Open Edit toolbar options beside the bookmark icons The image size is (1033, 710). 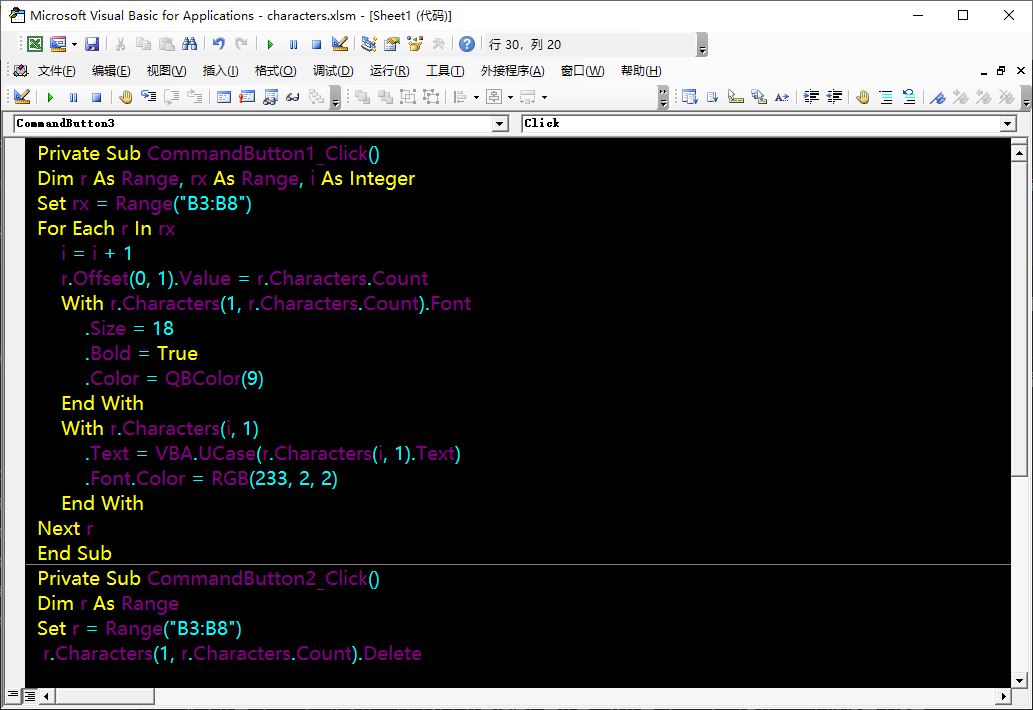point(1026,97)
